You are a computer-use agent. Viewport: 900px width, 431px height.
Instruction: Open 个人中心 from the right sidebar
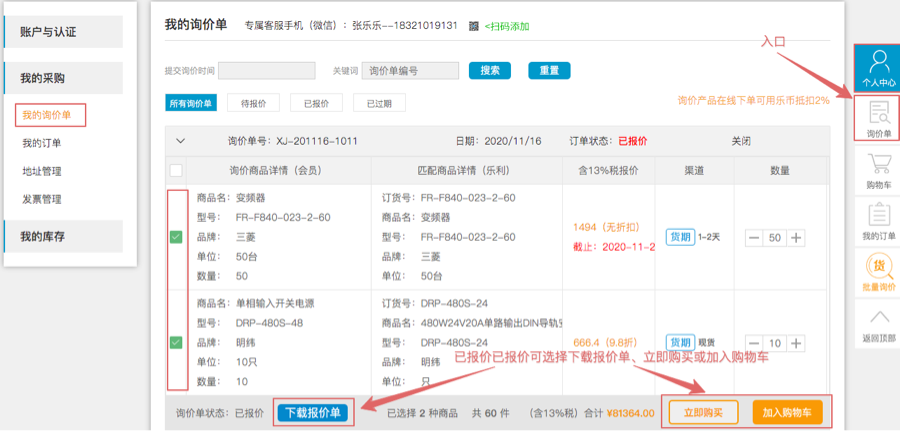pos(877,68)
